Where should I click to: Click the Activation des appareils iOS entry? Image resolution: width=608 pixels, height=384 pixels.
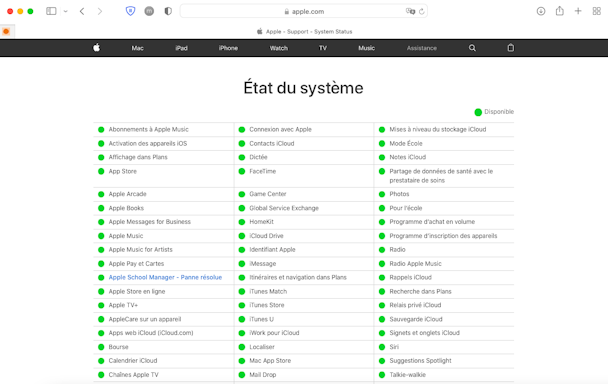click(x=148, y=143)
